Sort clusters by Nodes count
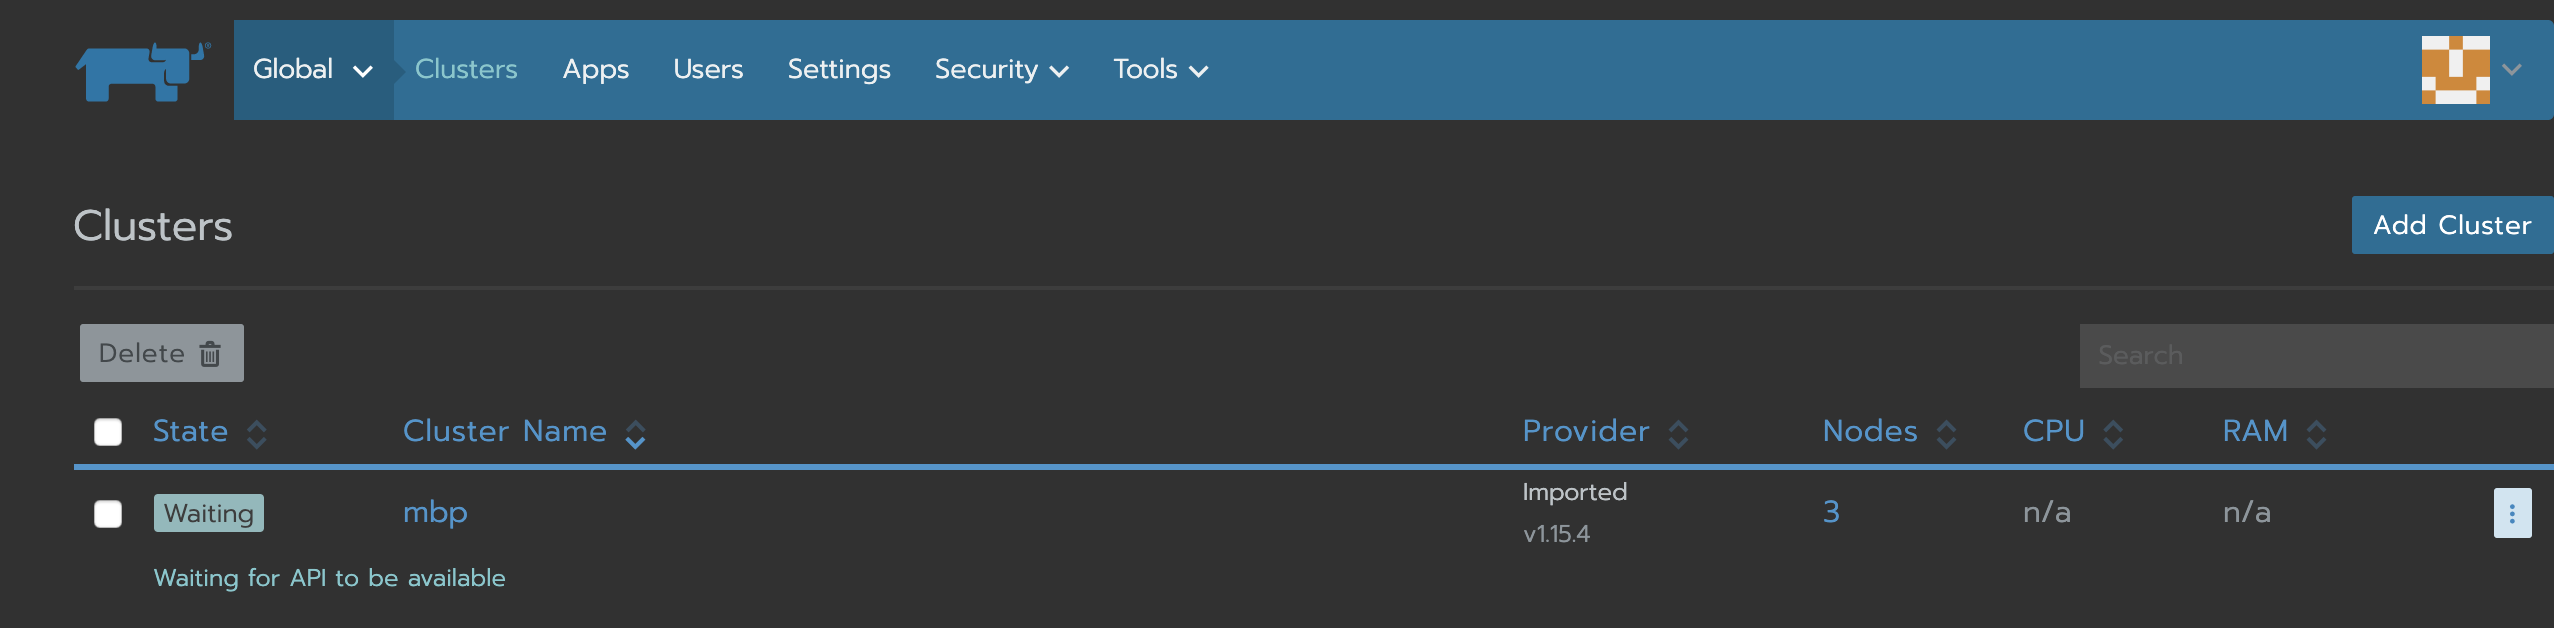This screenshot has height=628, width=2554. [x=1946, y=432]
